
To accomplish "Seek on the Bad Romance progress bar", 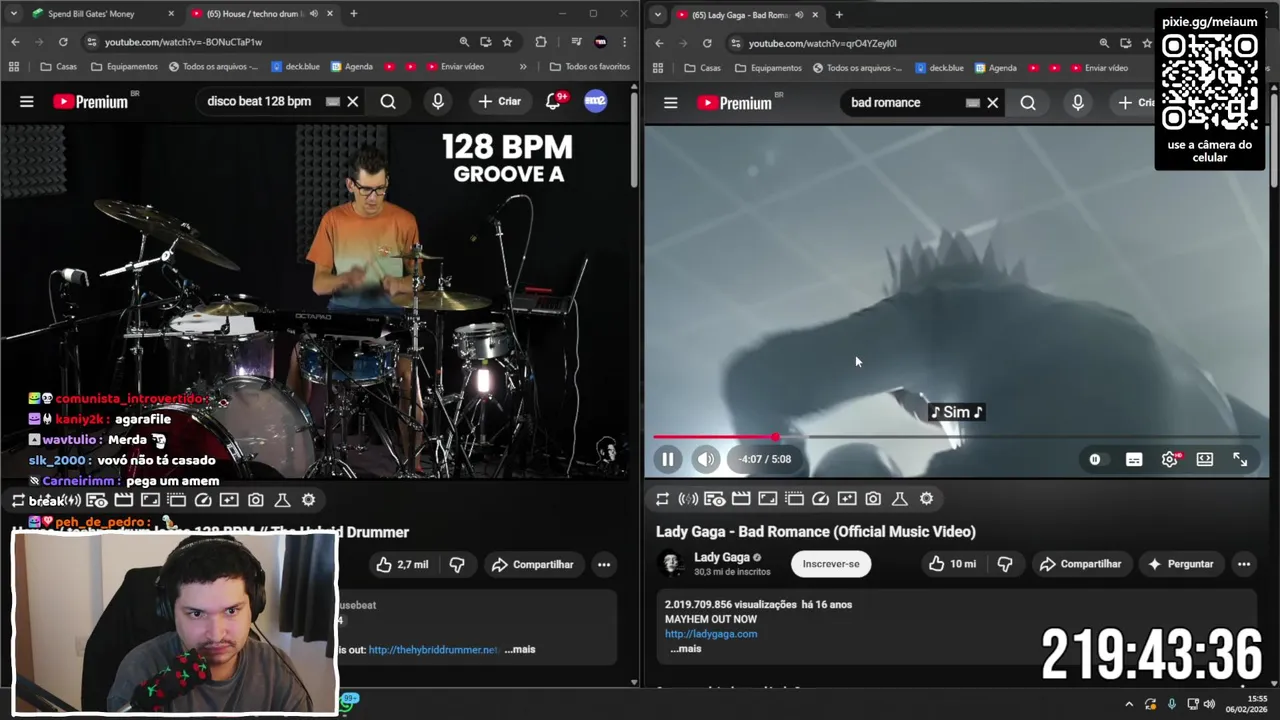I will (956, 437).
